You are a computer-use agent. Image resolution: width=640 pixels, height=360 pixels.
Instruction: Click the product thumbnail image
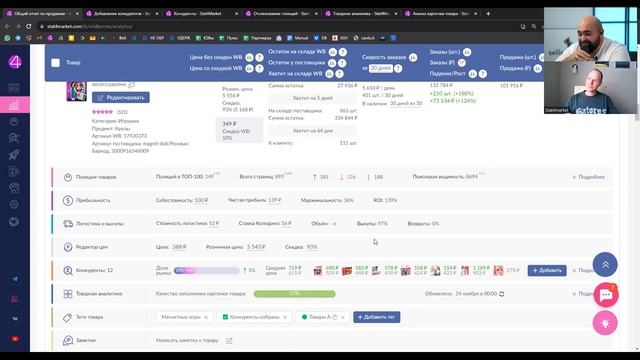click(76, 91)
